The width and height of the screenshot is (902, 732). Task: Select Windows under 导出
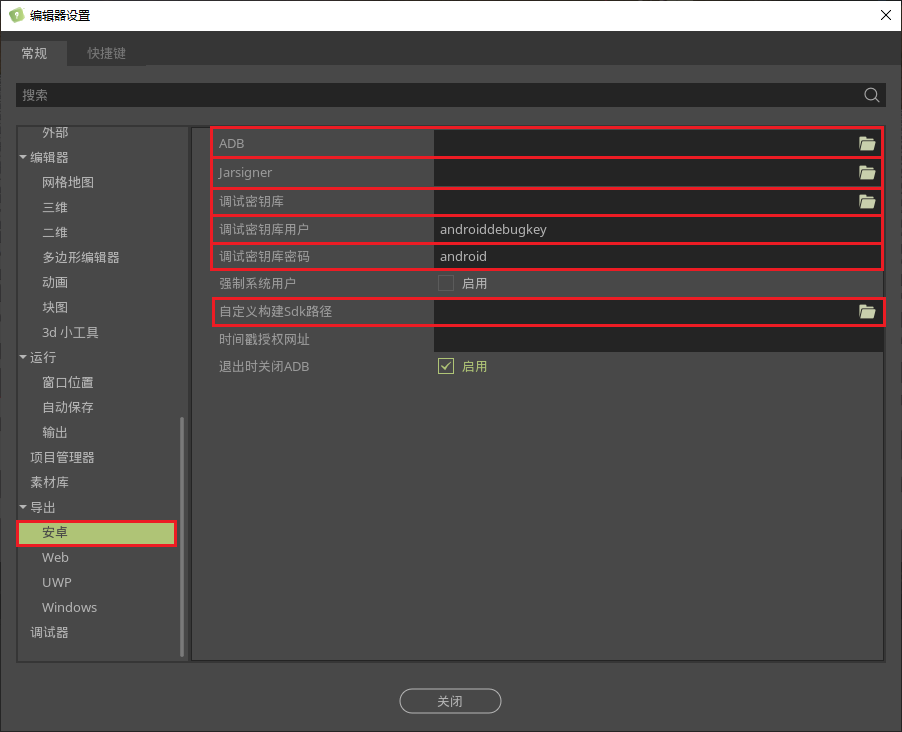pos(70,608)
